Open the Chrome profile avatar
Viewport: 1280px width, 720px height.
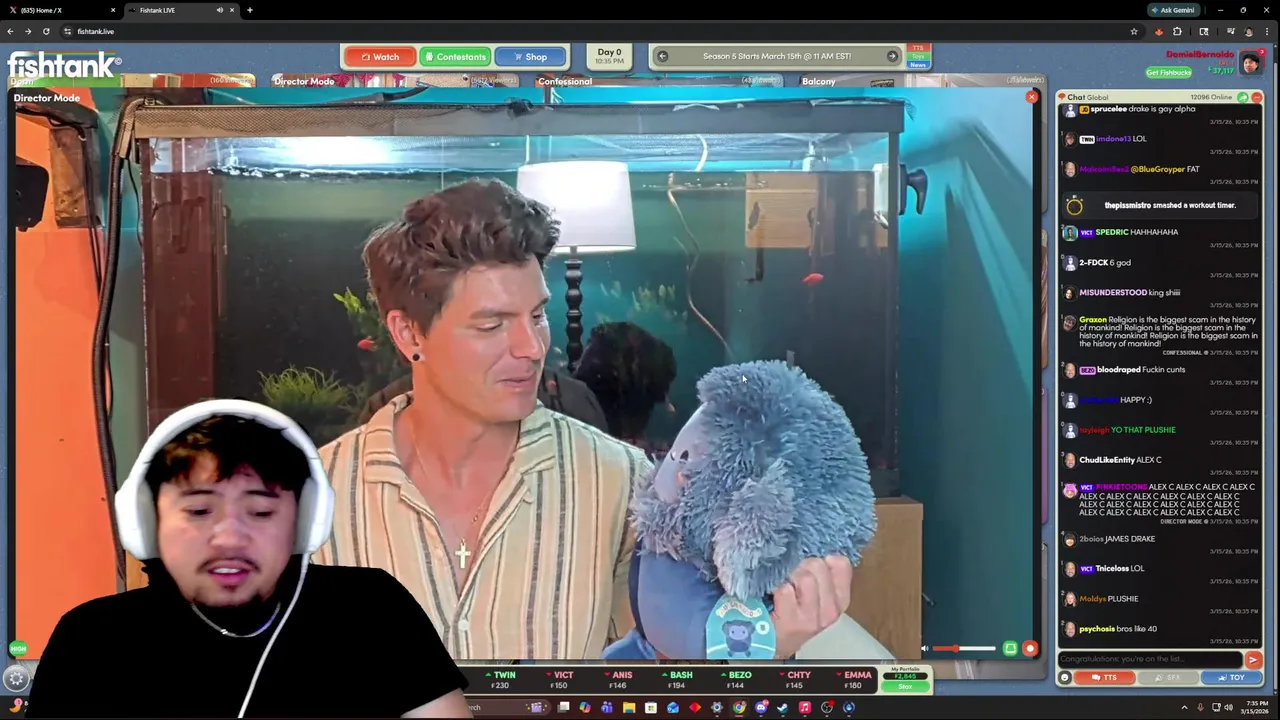click(1249, 31)
